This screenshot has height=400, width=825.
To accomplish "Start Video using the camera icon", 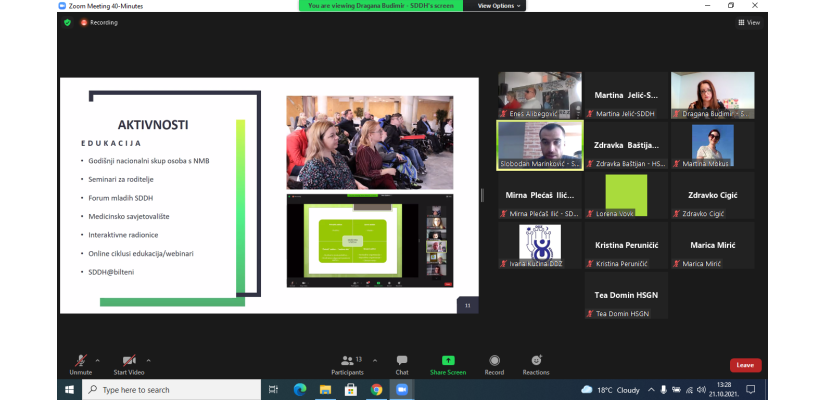I will tap(128, 361).
